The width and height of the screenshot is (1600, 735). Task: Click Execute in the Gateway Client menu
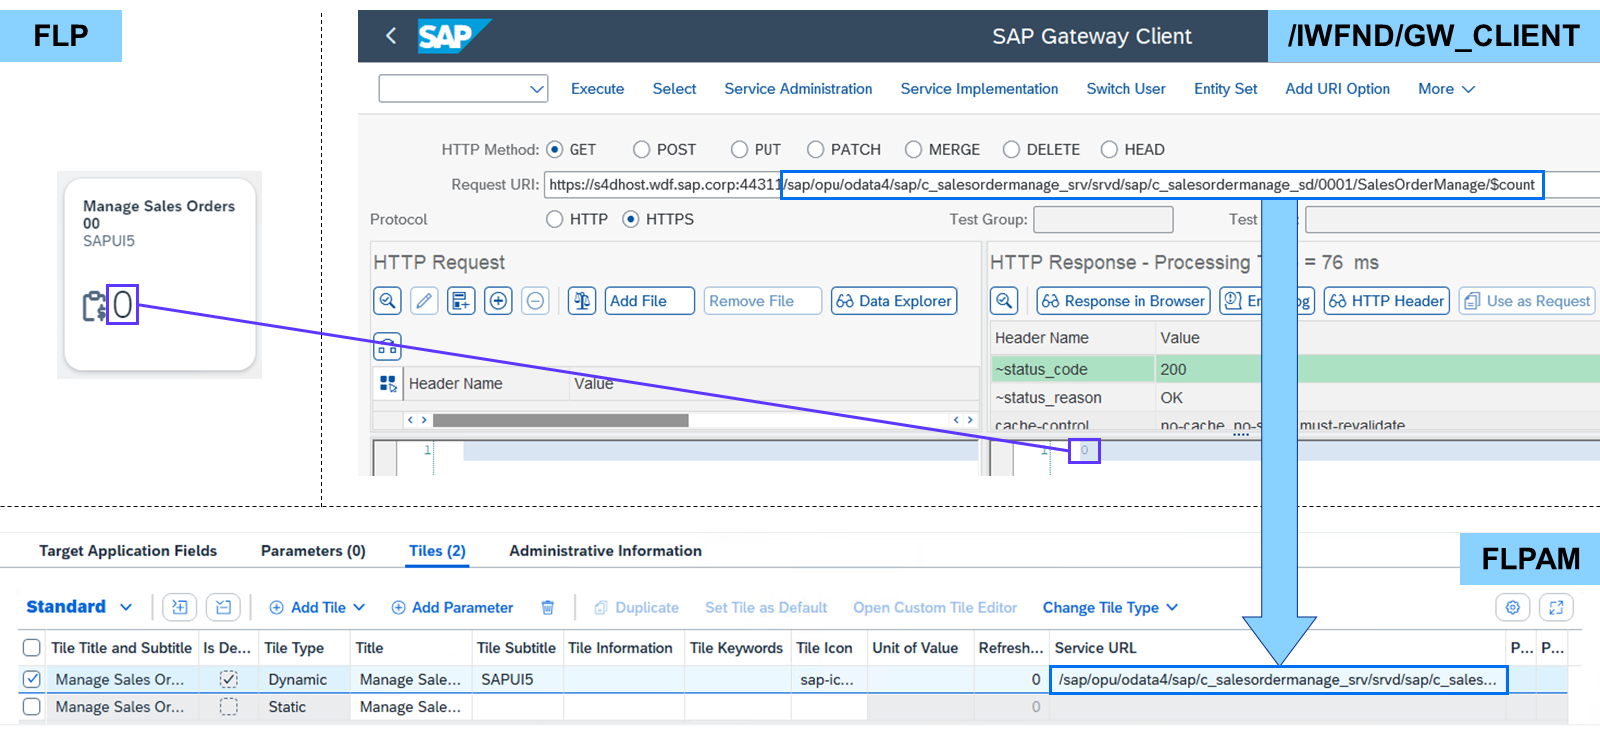[597, 89]
